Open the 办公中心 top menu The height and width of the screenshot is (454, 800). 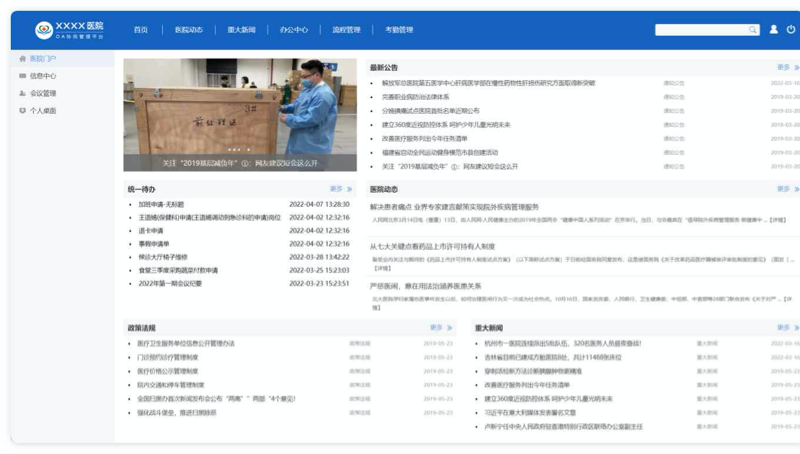point(294,30)
